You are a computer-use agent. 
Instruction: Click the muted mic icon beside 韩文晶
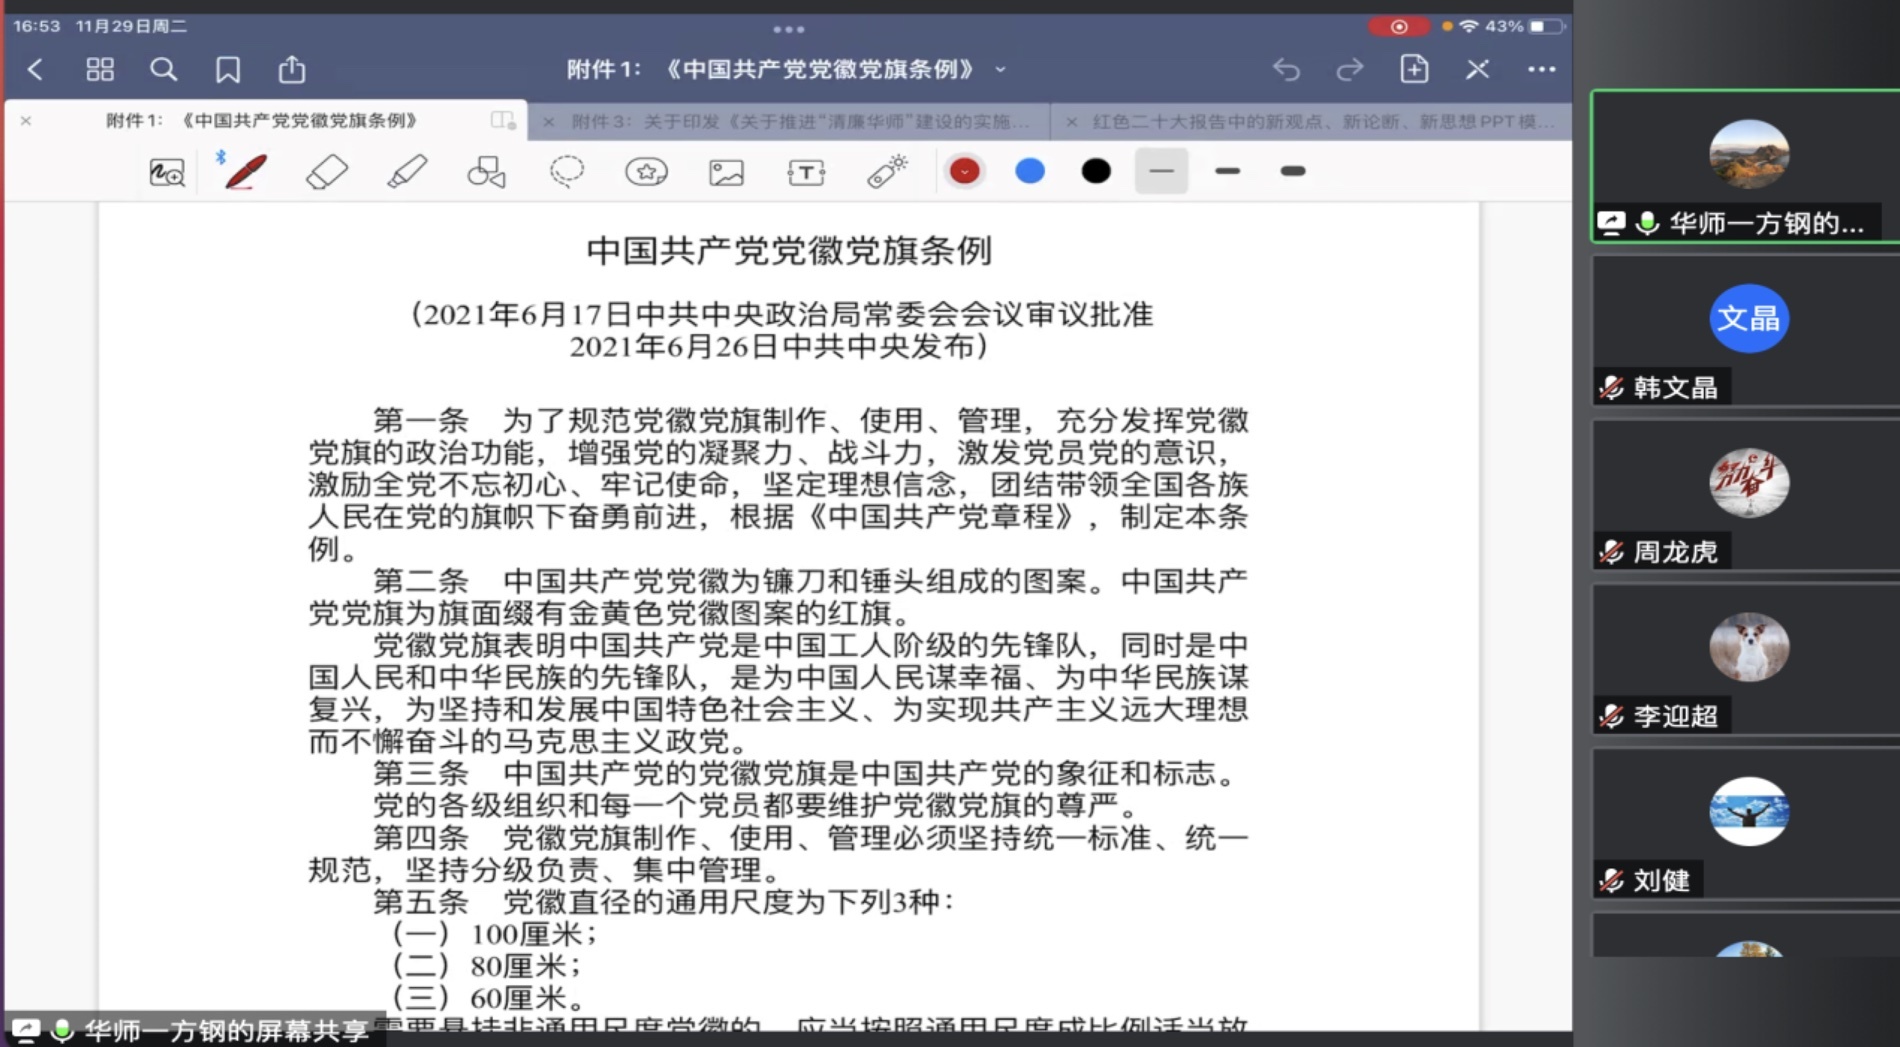pyautogui.click(x=1611, y=387)
